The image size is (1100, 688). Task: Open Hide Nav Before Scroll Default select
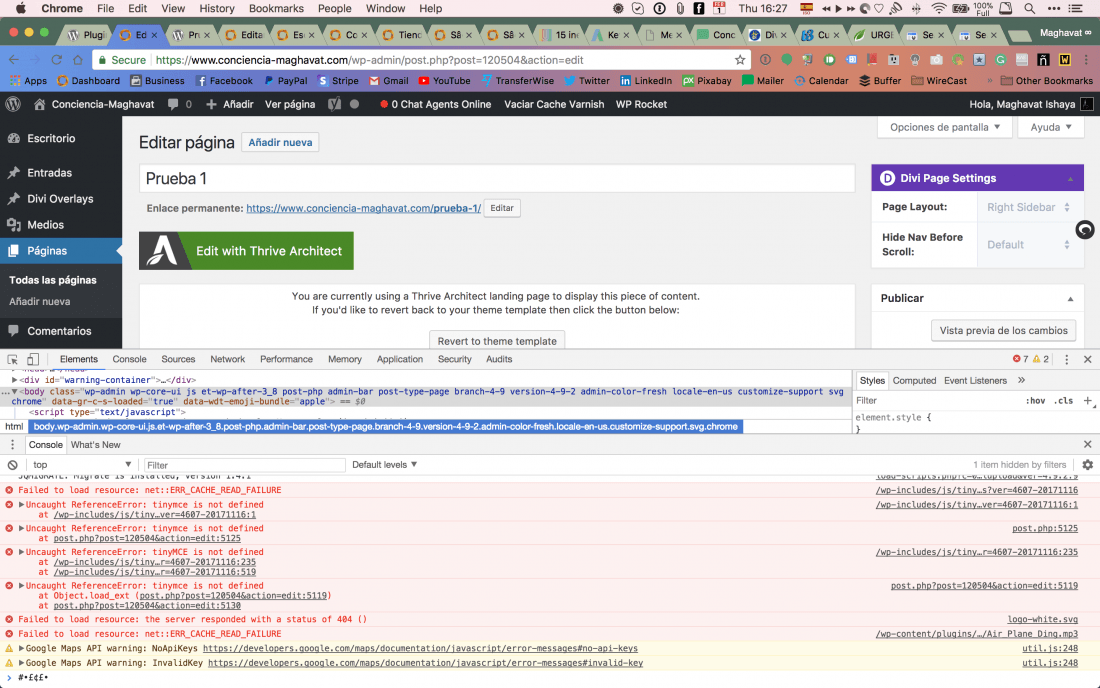(1028, 245)
